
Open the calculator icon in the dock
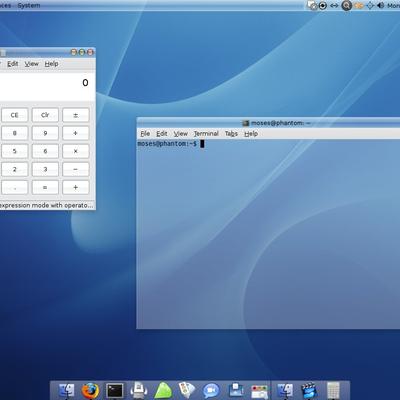pos(333,390)
